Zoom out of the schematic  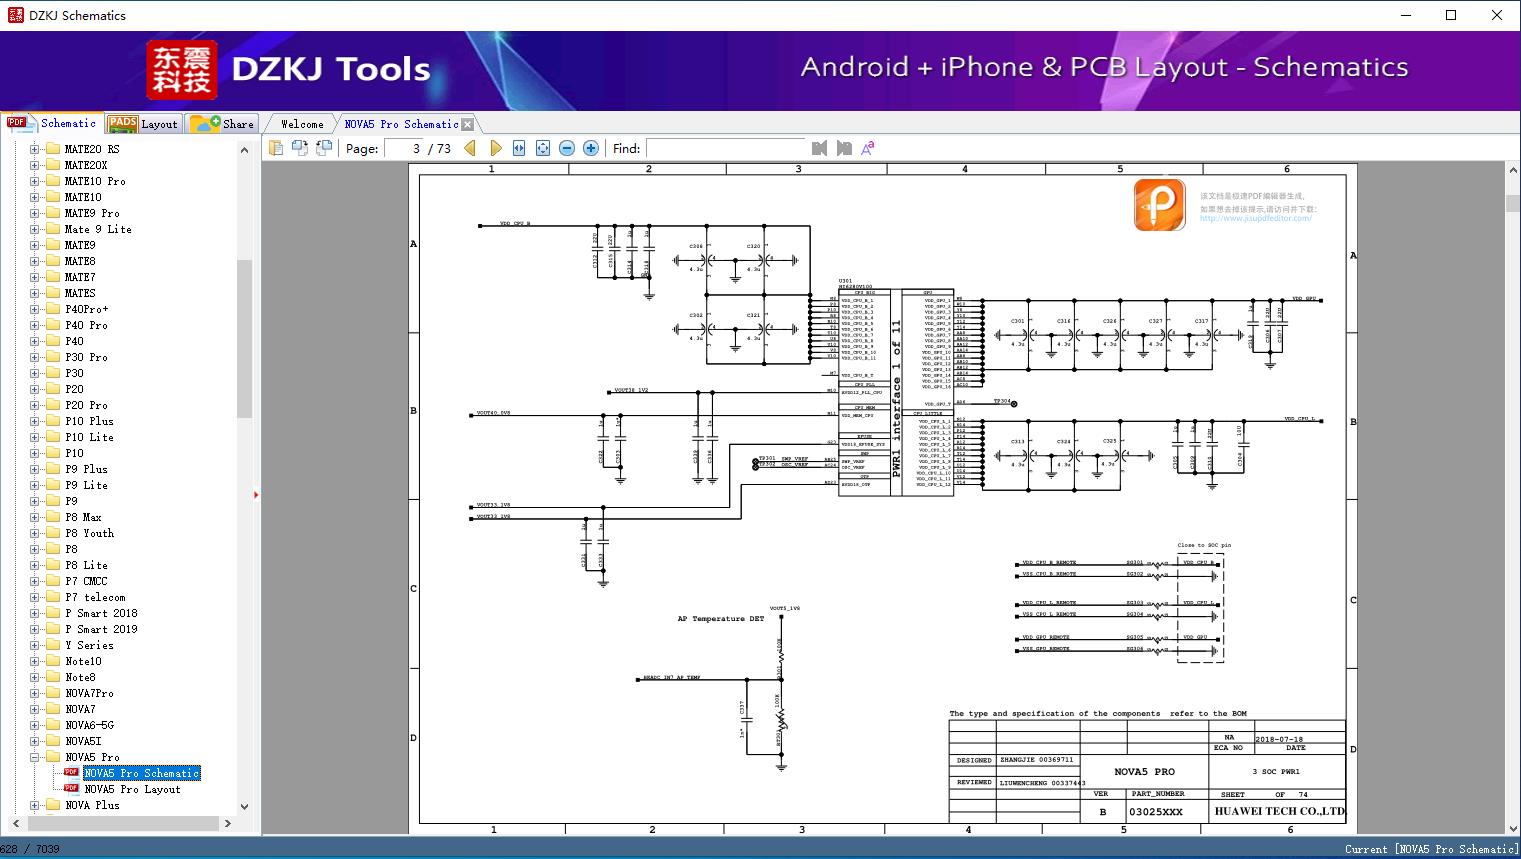click(567, 148)
